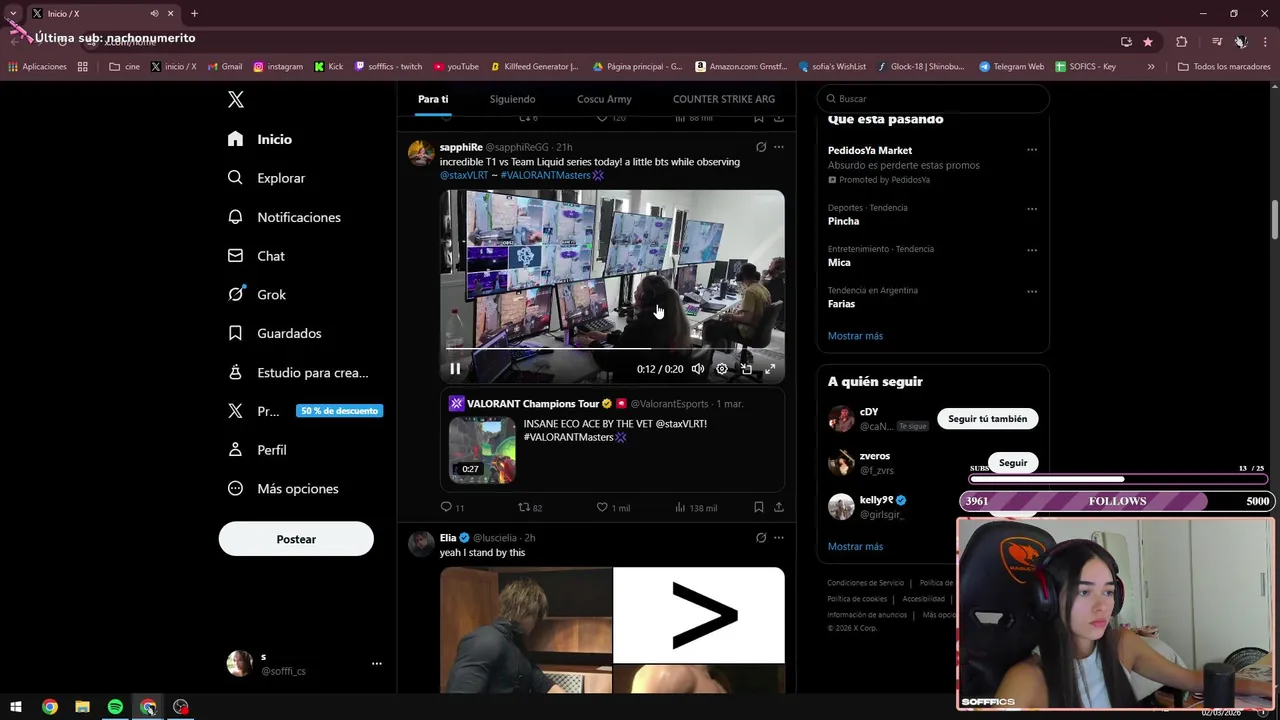1280x720 pixels.
Task: Open Chat from the sidebar
Action: pos(256,256)
